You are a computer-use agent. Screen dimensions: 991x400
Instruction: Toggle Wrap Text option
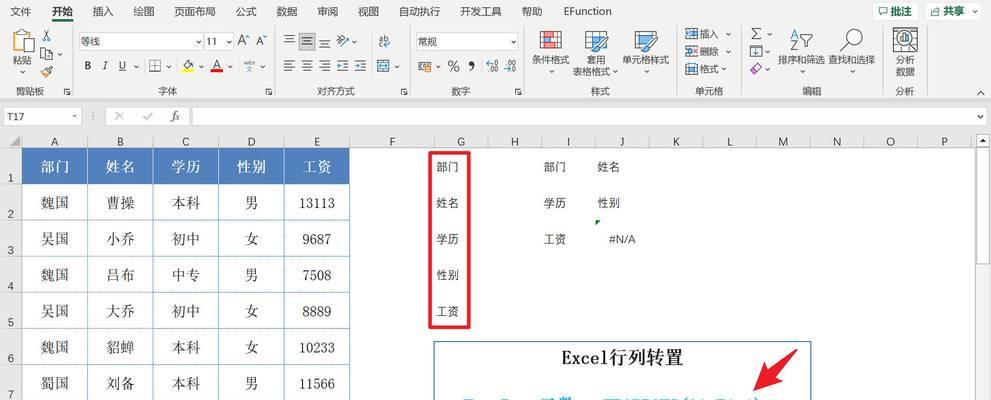384,42
